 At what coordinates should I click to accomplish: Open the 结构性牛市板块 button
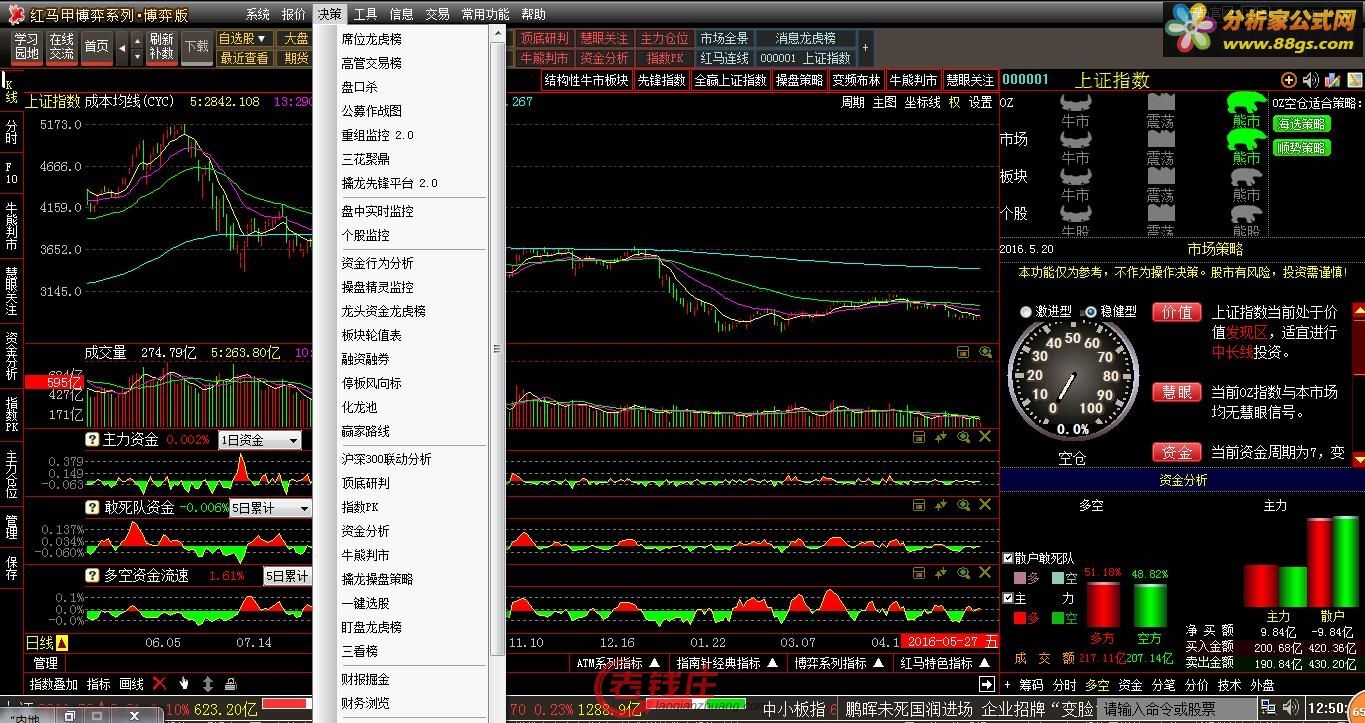click(x=587, y=80)
